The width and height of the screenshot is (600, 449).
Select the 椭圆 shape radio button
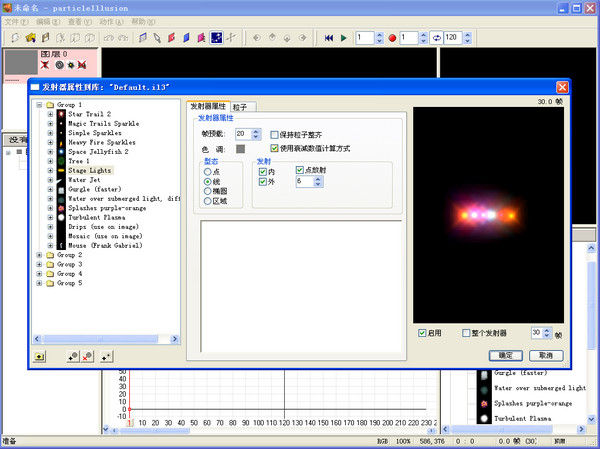coord(208,191)
